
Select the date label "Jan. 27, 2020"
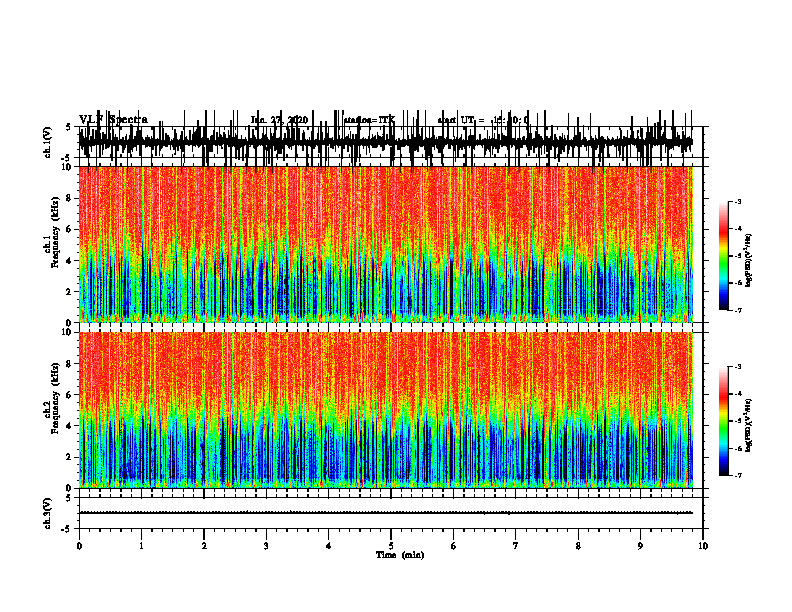(279, 120)
